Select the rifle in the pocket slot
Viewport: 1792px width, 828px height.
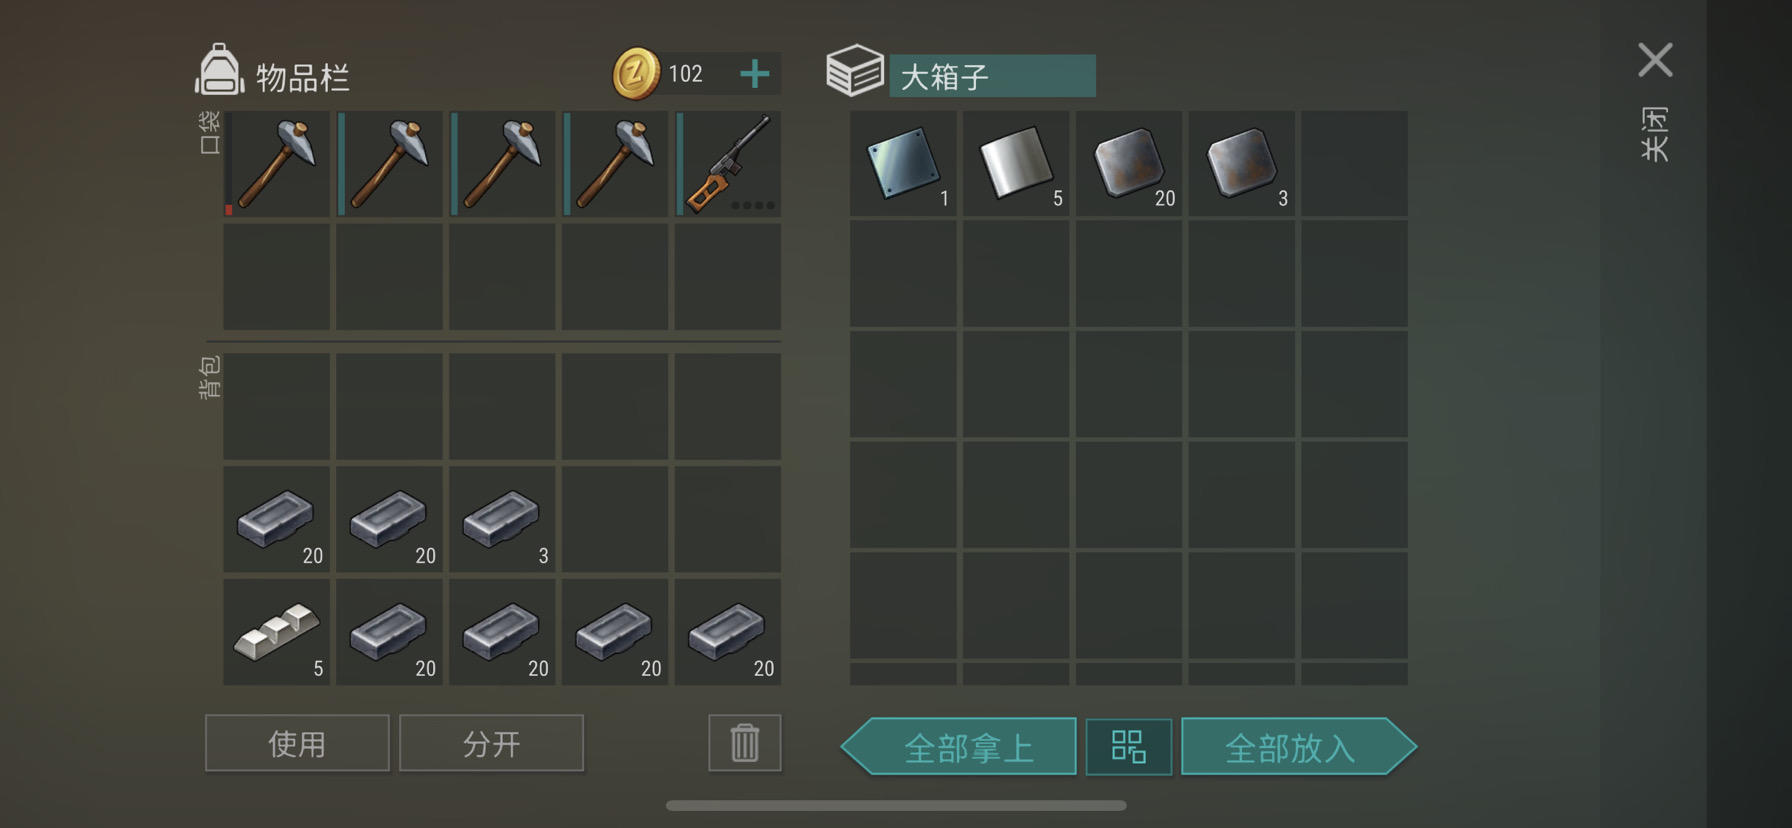pos(728,164)
